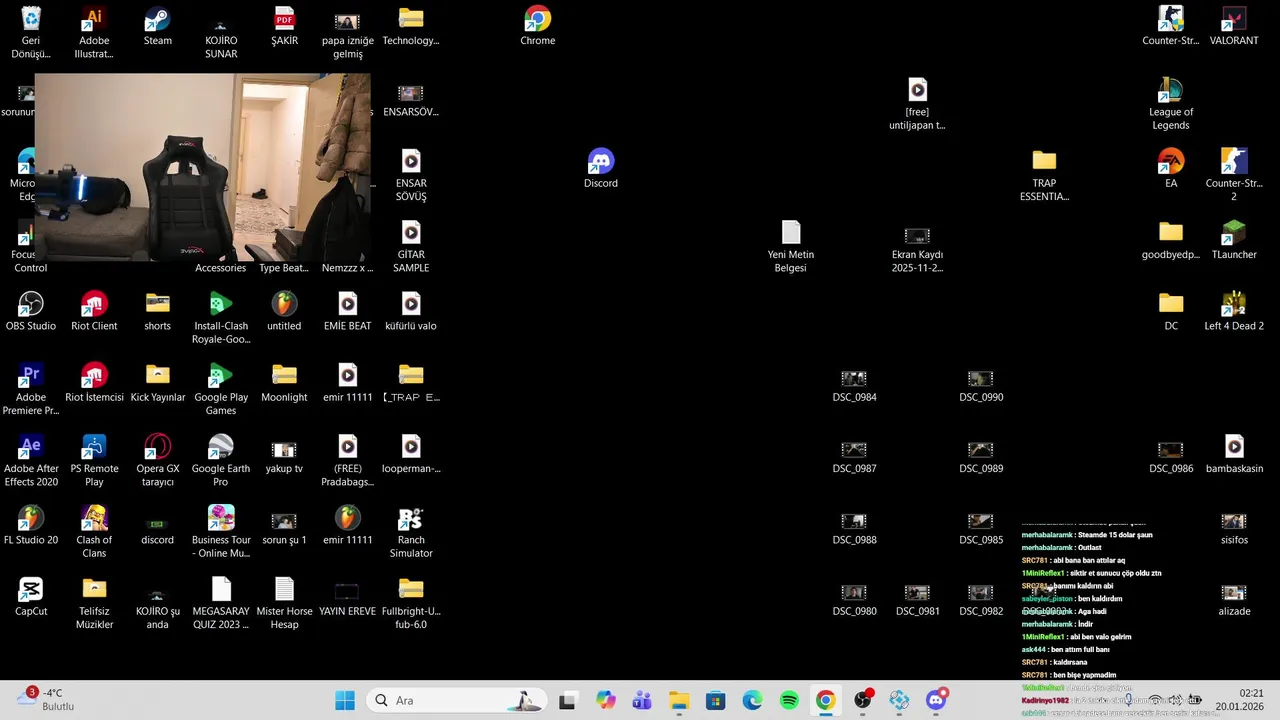Open Google Play Games shortcut
The width and height of the screenshot is (1280, 720).
(221, 388)
